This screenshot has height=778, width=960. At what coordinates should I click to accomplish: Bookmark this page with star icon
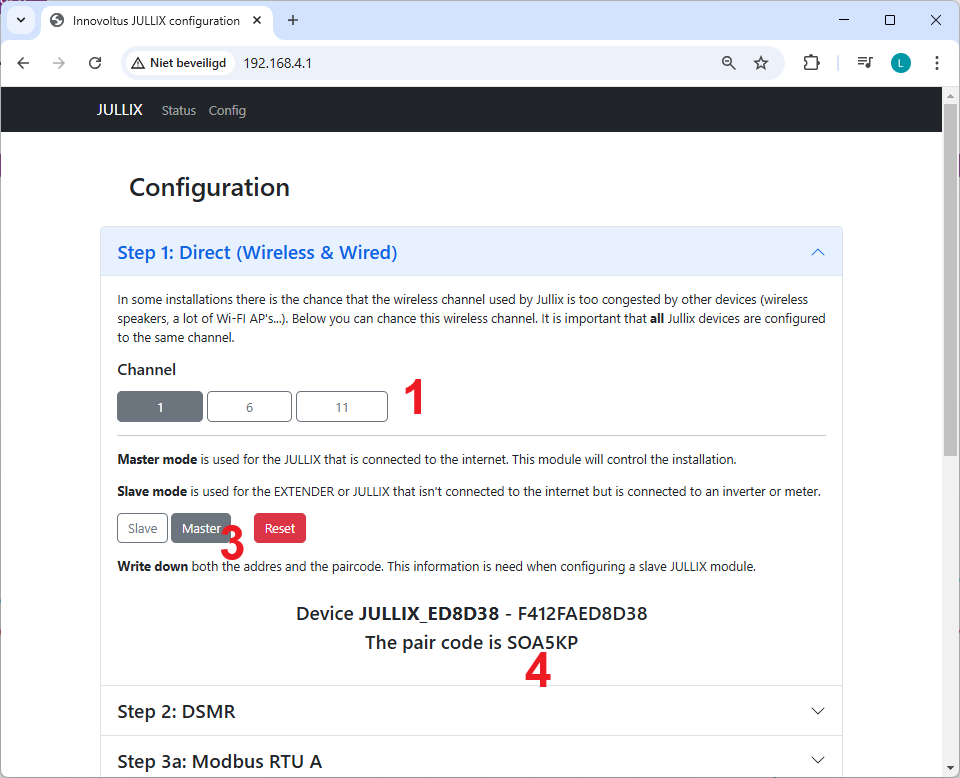[761, 63]
